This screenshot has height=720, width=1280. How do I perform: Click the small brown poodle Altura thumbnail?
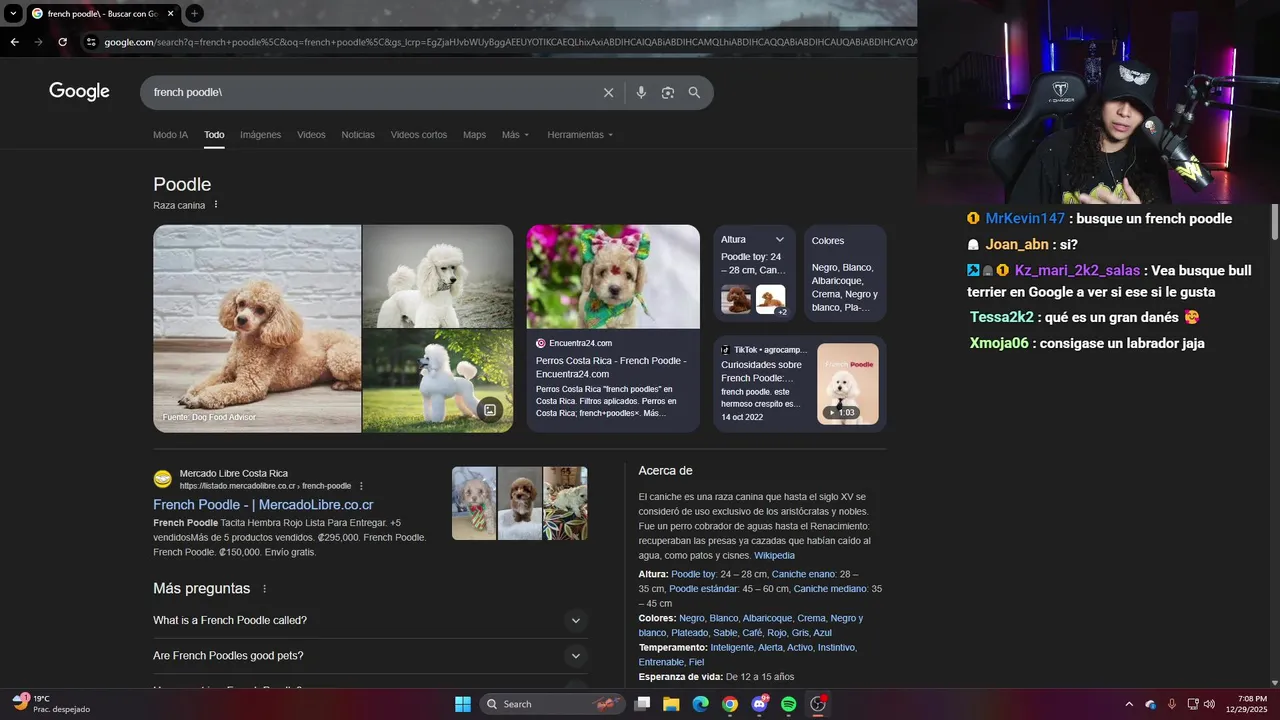pyautogui.click(x=736, y=299)
